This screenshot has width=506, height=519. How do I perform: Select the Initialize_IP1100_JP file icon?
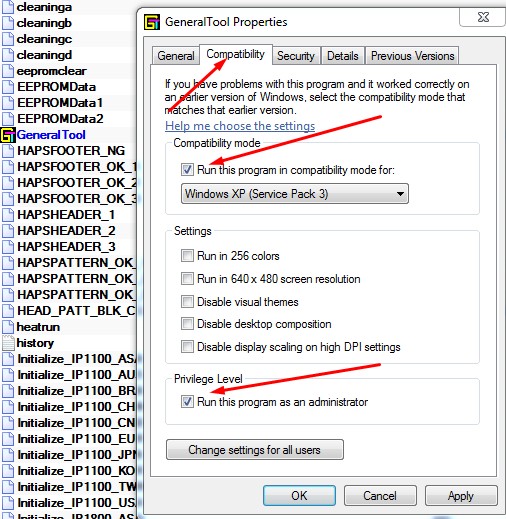click(8, 455)
